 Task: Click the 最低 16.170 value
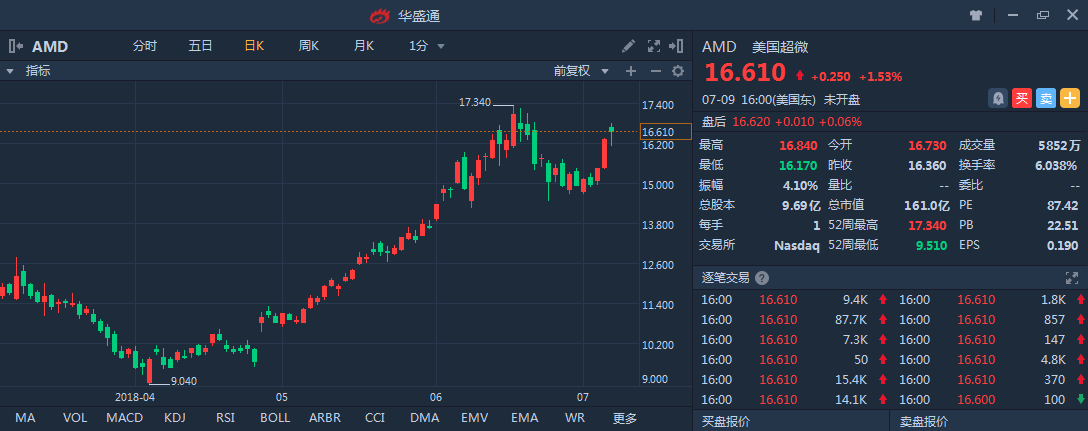click(799, 165)
